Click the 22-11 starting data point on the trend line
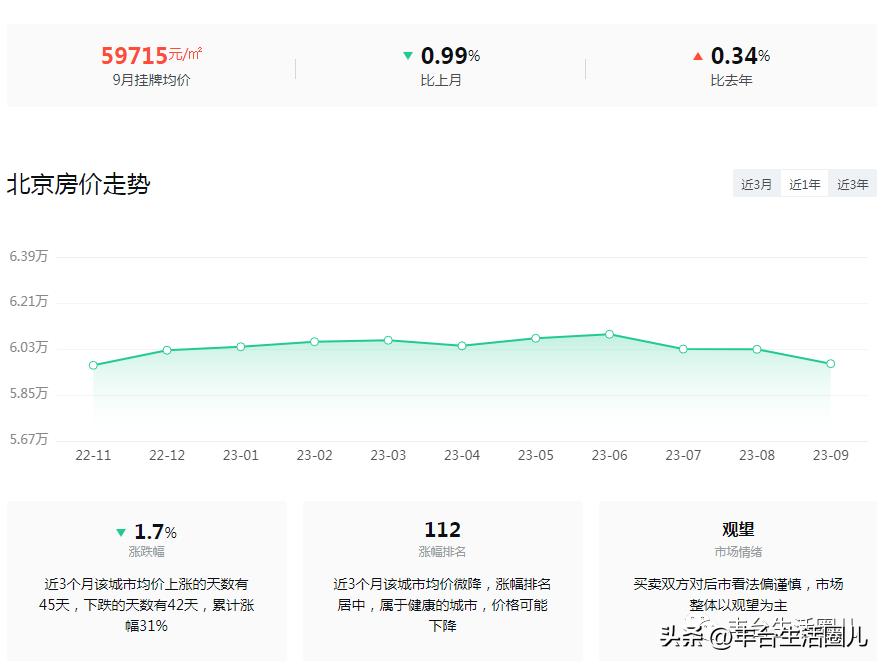Screen dimensions: 887x667 [x=93, y=365]
